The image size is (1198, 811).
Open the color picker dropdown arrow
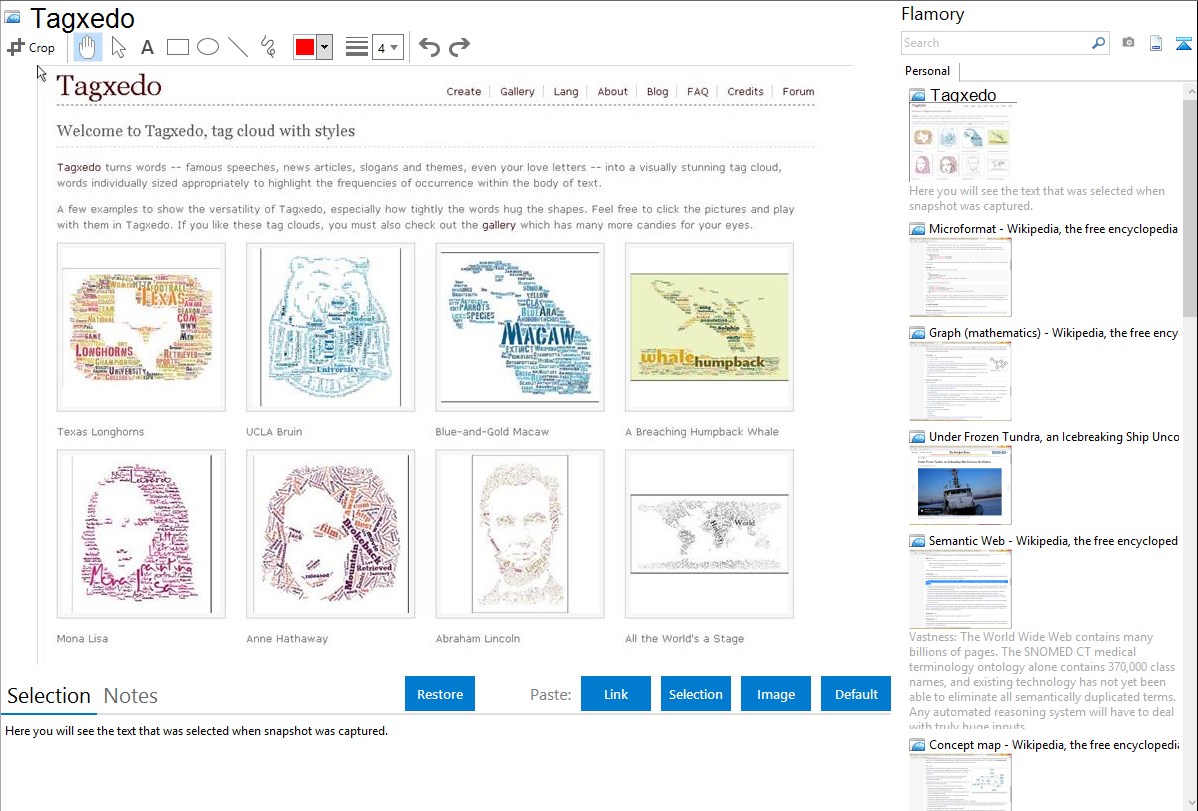click(324, 47)
